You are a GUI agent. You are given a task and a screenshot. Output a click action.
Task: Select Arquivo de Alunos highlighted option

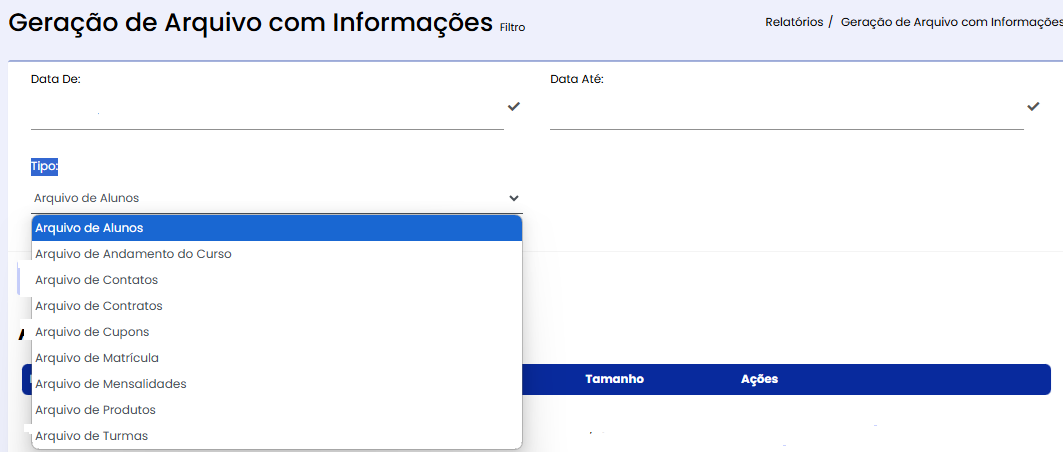277,228
